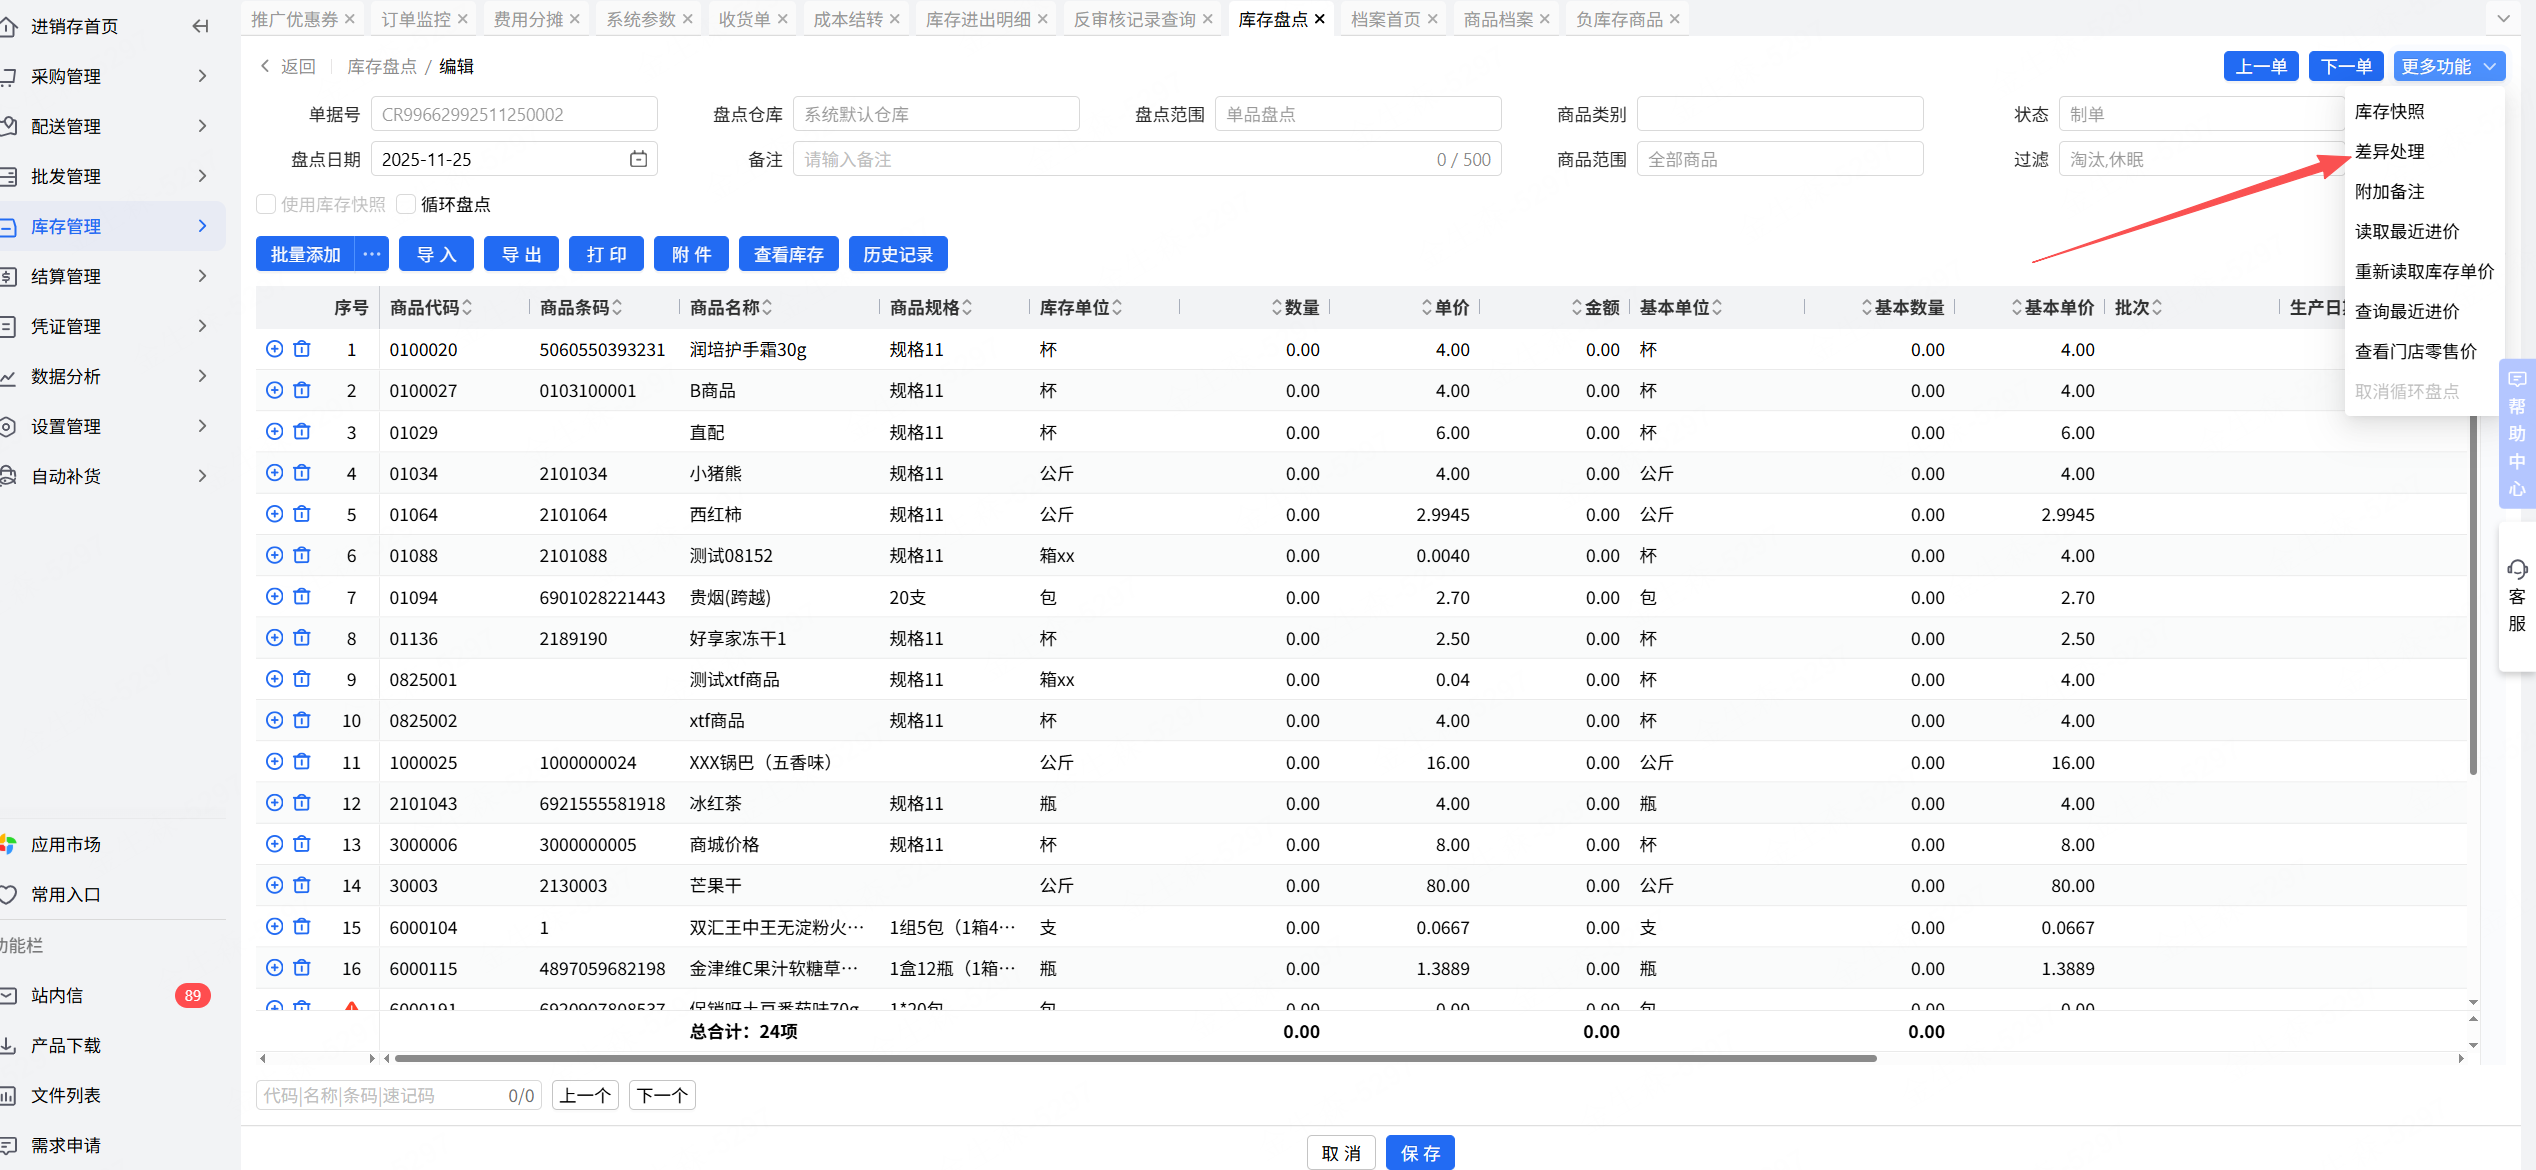Click the calendar icon in 盘点日期 field

point(638,159)
